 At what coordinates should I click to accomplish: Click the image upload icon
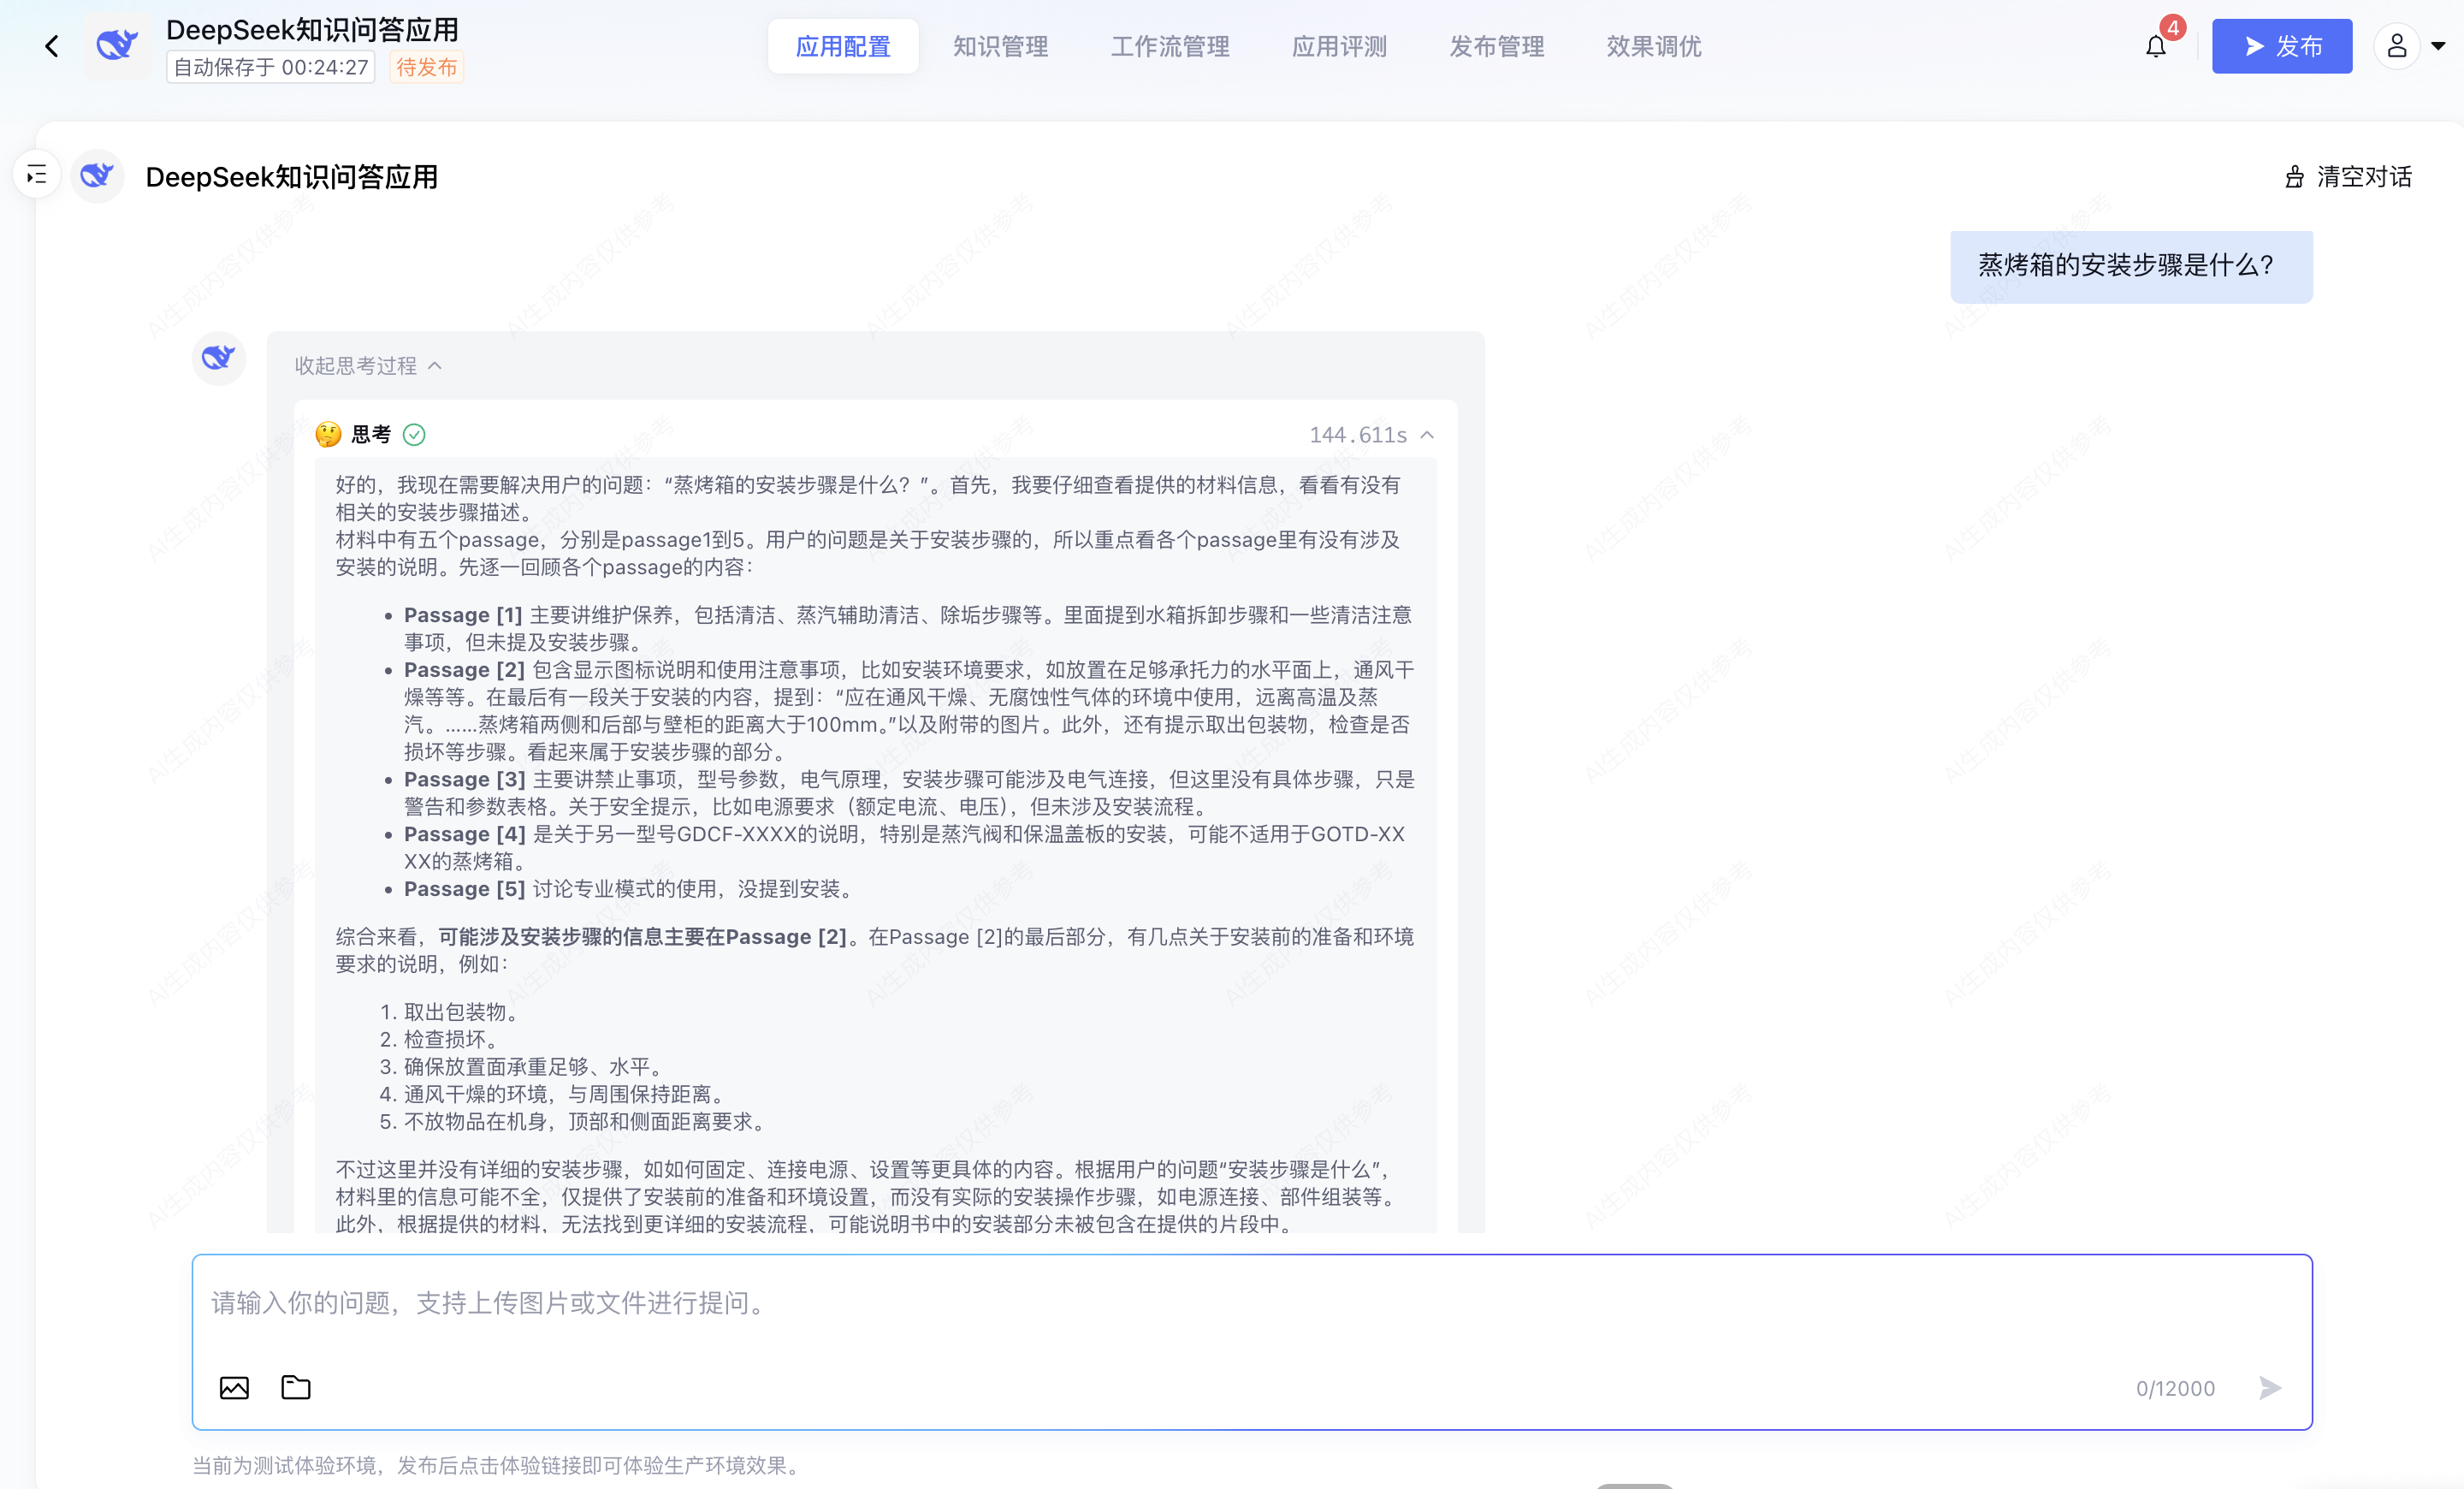tap(234, 1387)
